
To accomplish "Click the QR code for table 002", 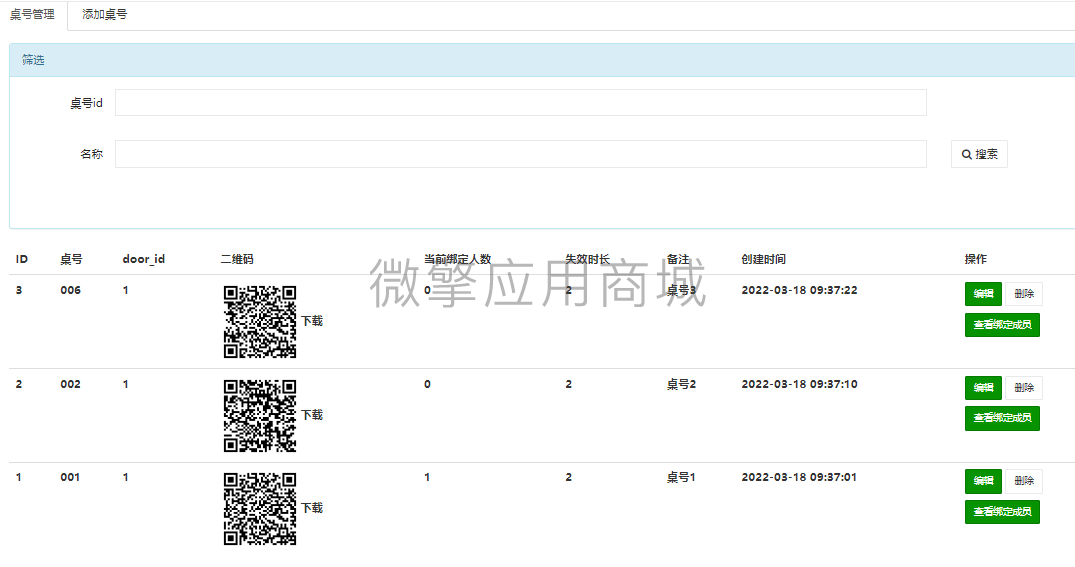I will pos(260,415).
